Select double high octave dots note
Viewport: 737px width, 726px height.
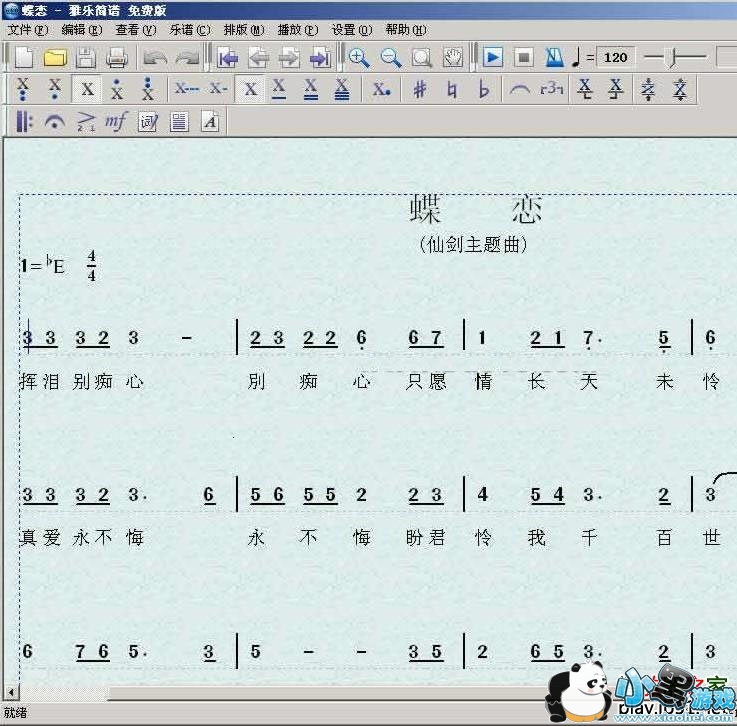pyautogui.click(x=148, y=89)
